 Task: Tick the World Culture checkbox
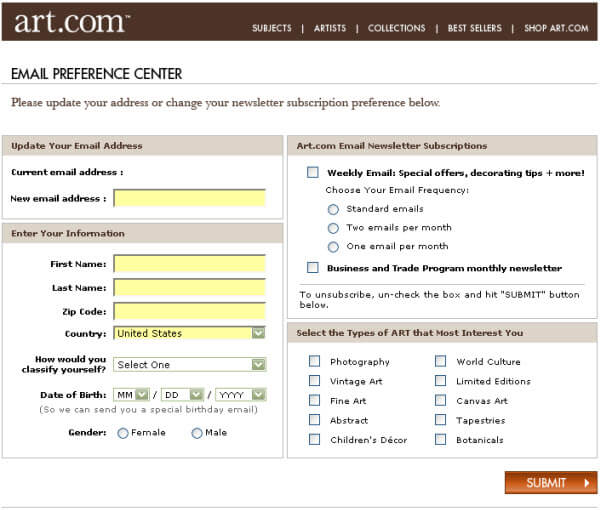click(440, 361)
